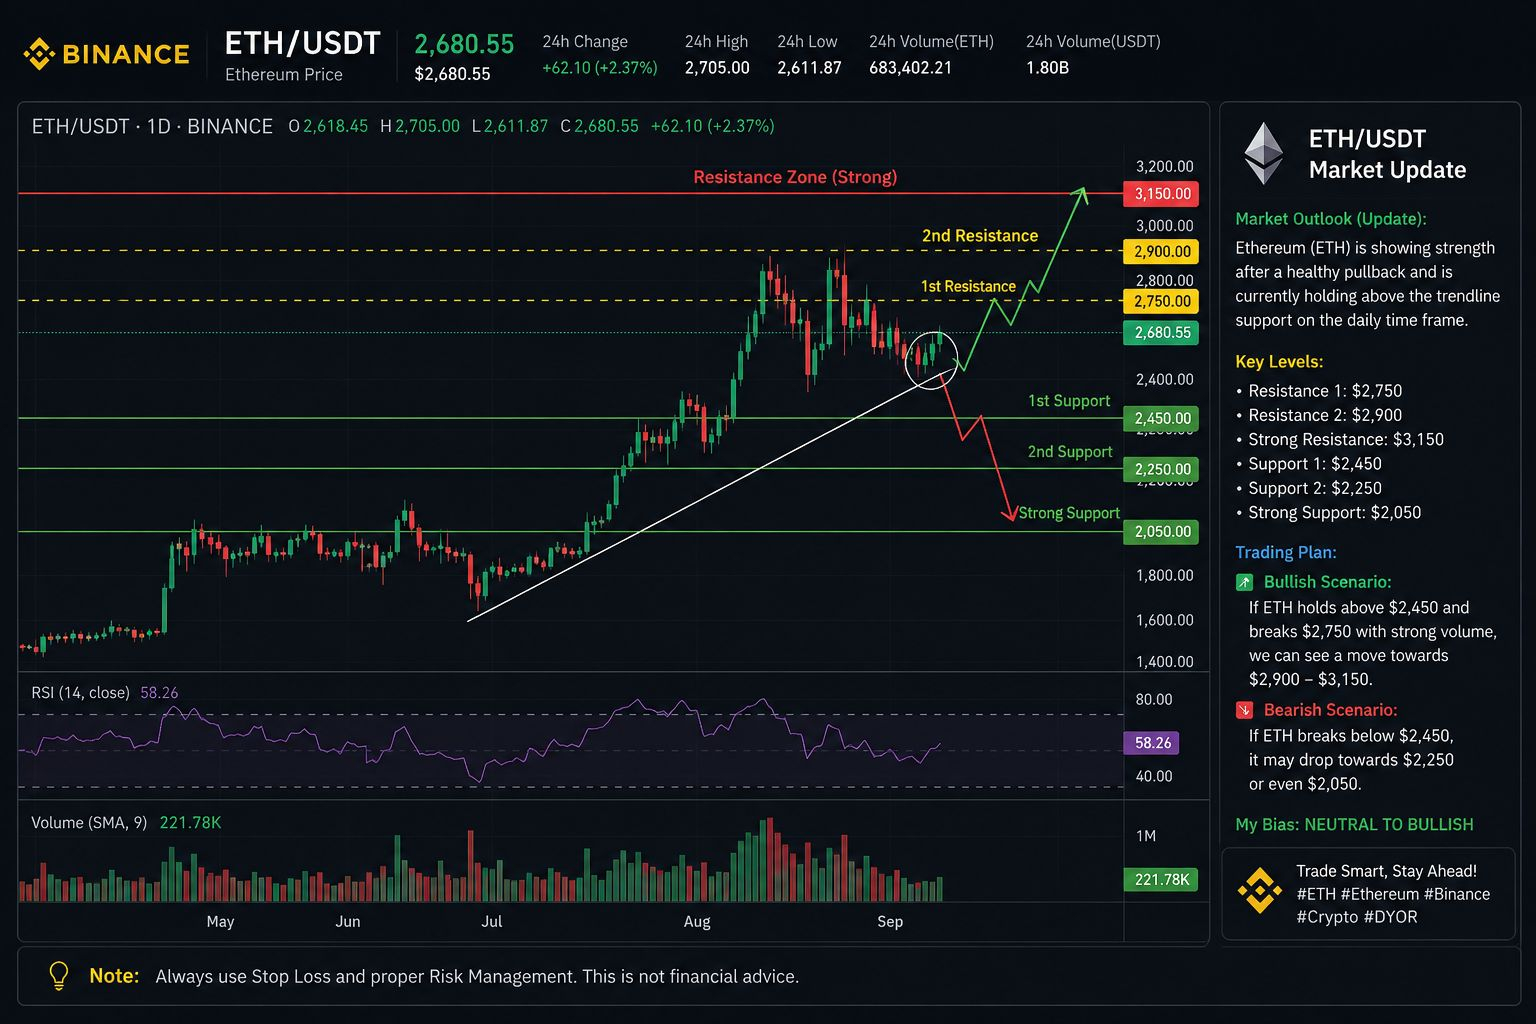The height and width of the screenshot is (1024, 1536).
Task: Click the red 3,150.00 price tag
Action: coord(1162,194)
